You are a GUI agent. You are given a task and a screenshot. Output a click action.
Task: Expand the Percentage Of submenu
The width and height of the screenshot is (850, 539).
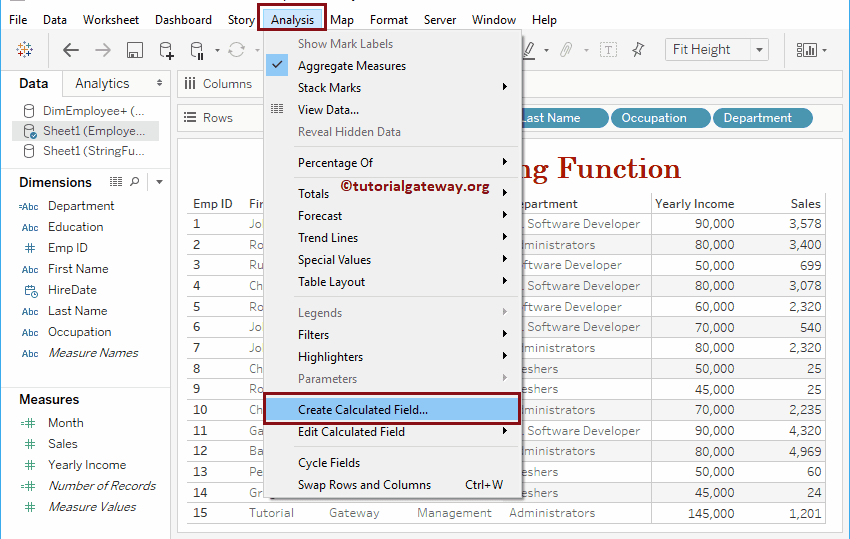(x=505, y=162)
